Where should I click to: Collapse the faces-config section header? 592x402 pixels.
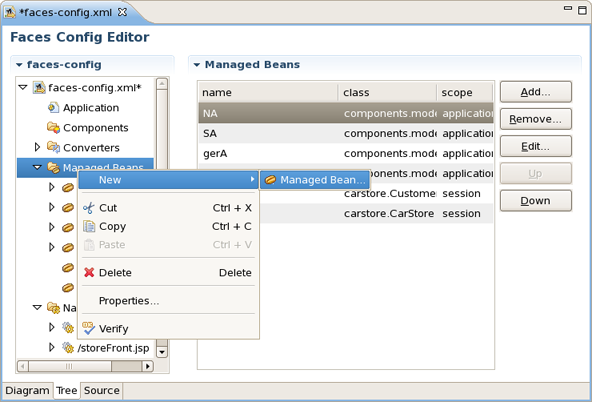[x=19, y=65]
